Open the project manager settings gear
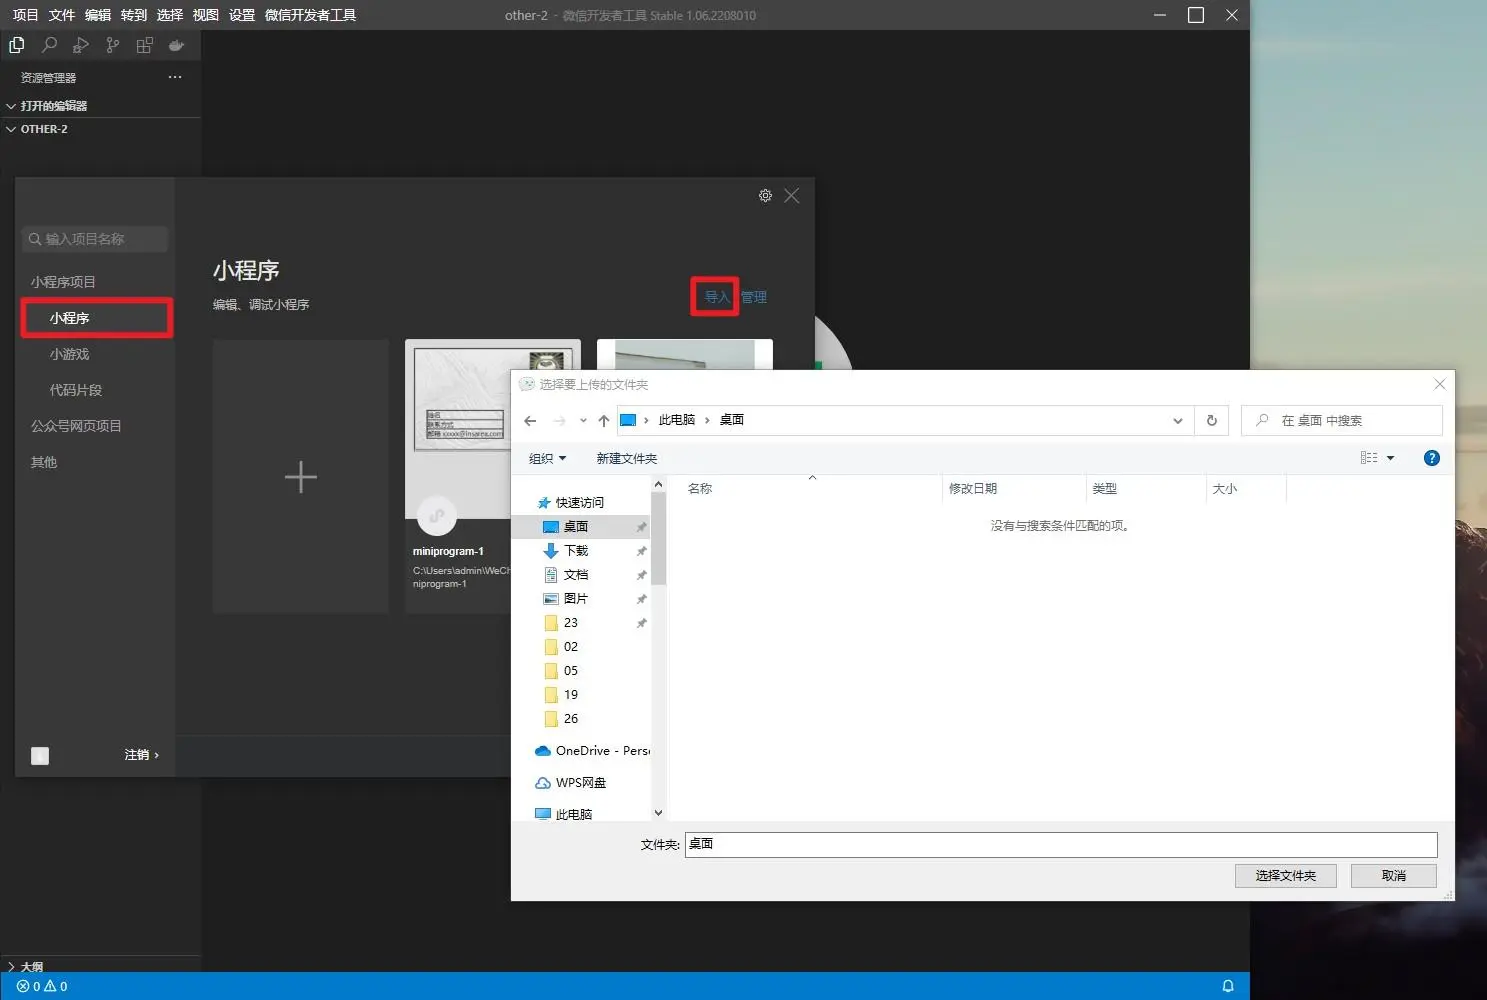Image resolution: width=1487 pixels, height=1000 pixels. [x=765, y=196]
